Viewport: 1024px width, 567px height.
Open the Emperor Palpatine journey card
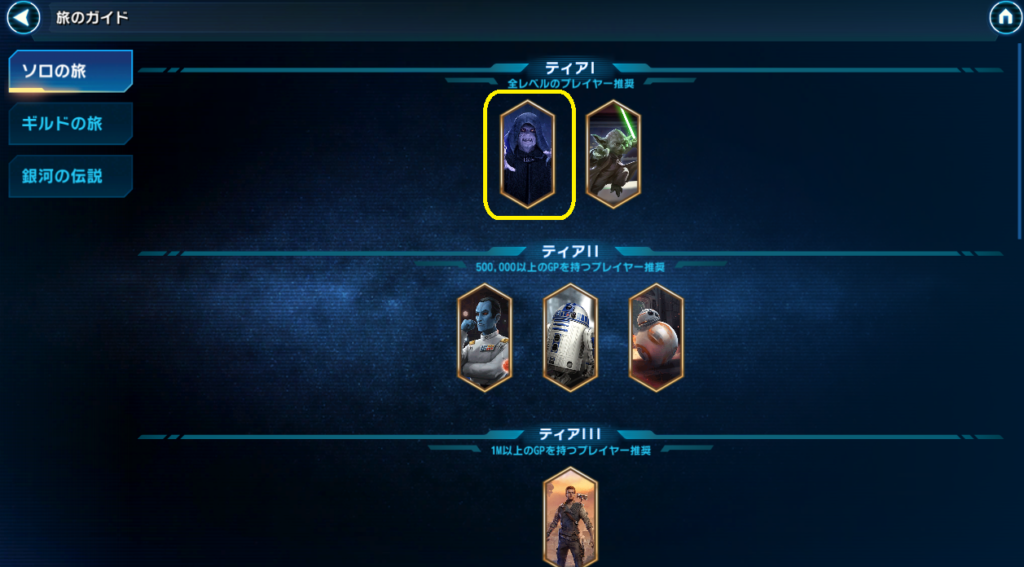point(528,154)
